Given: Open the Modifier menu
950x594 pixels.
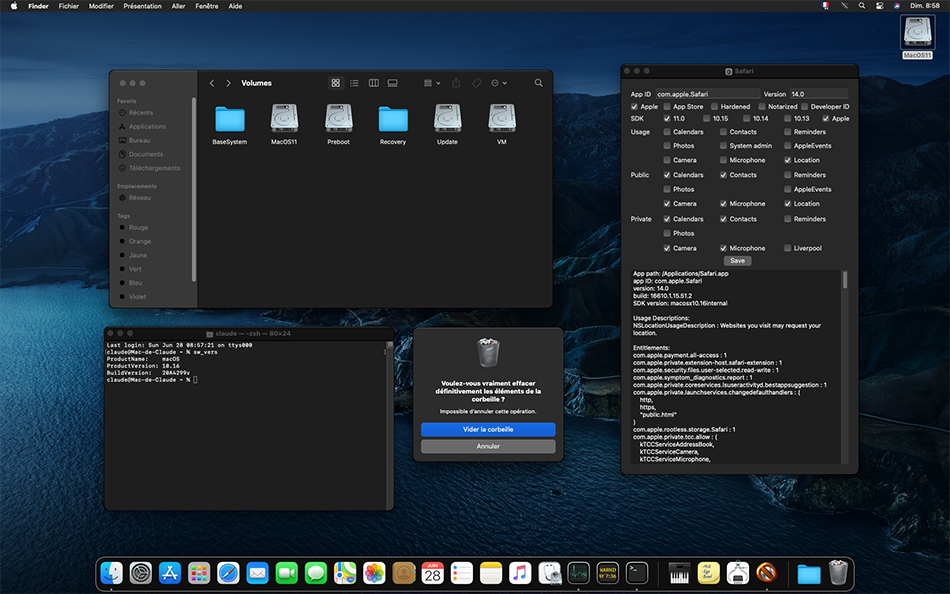Looking at the screenshot, I should (x=101, y=6).
